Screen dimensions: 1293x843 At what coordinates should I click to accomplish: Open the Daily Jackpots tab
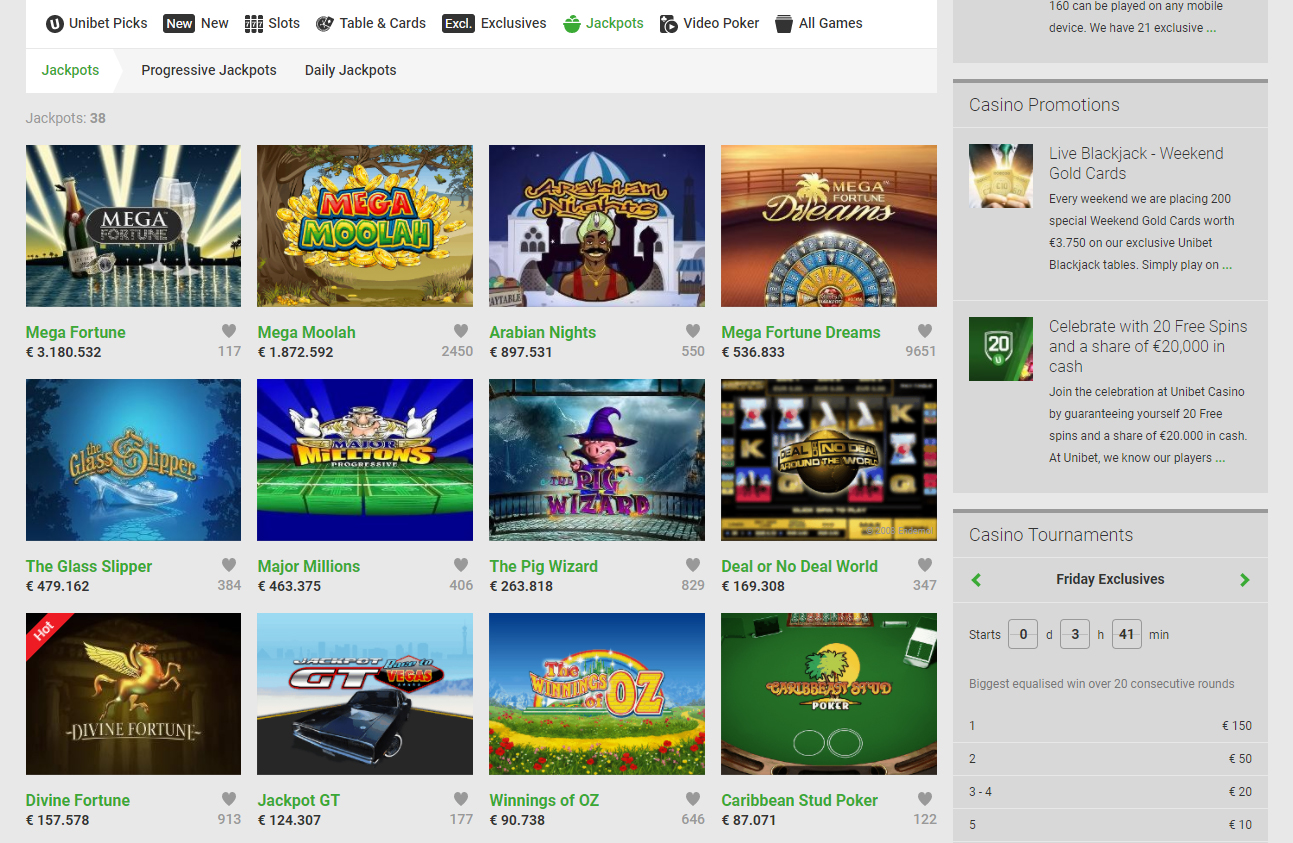coord(350,70)
